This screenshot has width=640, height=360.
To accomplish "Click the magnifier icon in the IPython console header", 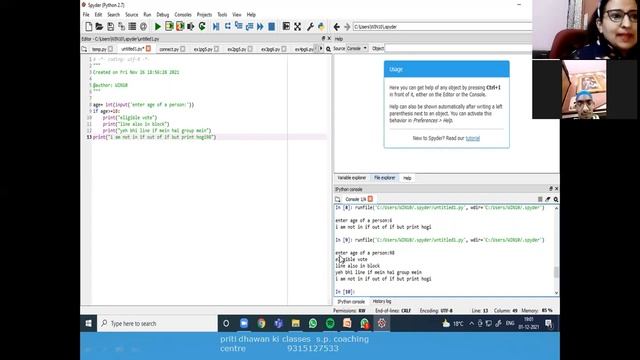I will pos(556,199).
